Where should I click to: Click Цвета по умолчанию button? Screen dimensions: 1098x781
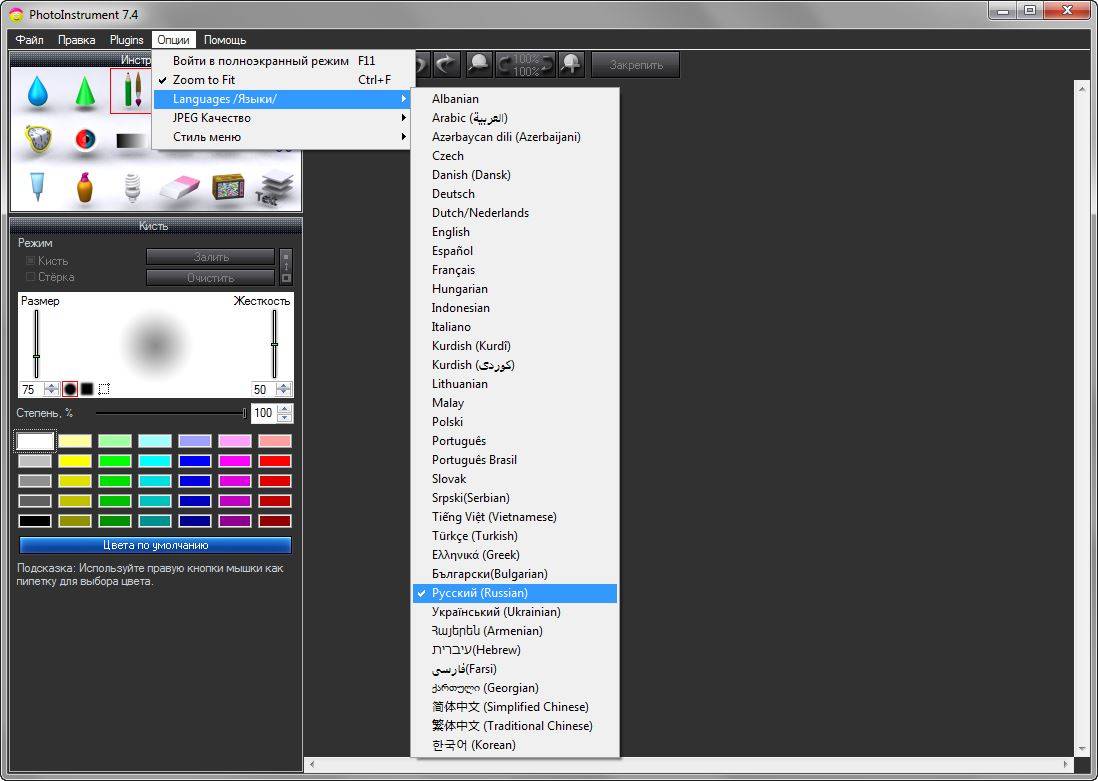click(x=155, y=545)
